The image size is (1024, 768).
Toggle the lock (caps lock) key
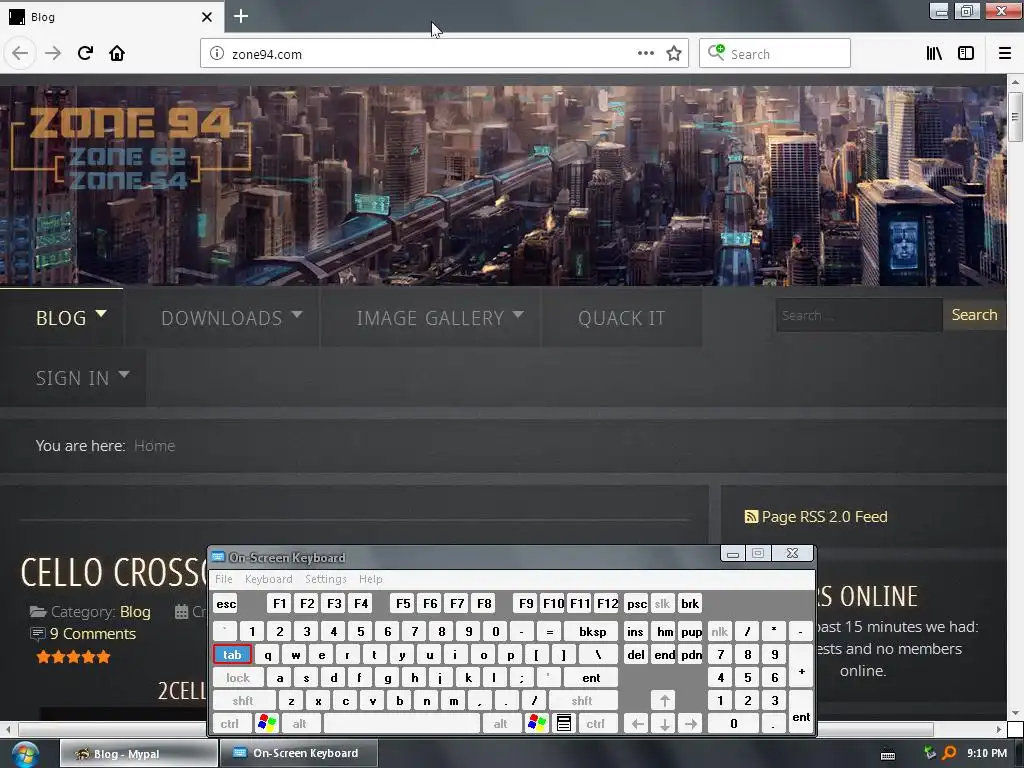238,678
